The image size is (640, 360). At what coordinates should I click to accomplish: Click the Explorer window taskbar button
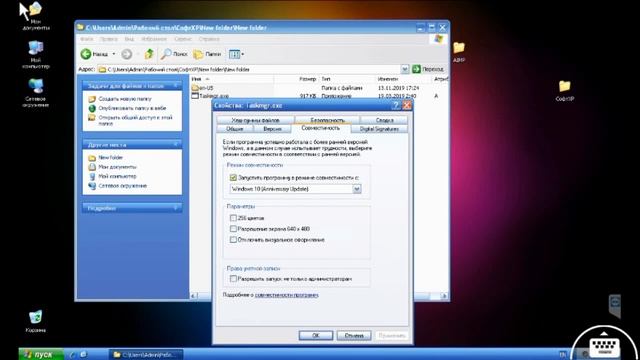tap(146, 355)
